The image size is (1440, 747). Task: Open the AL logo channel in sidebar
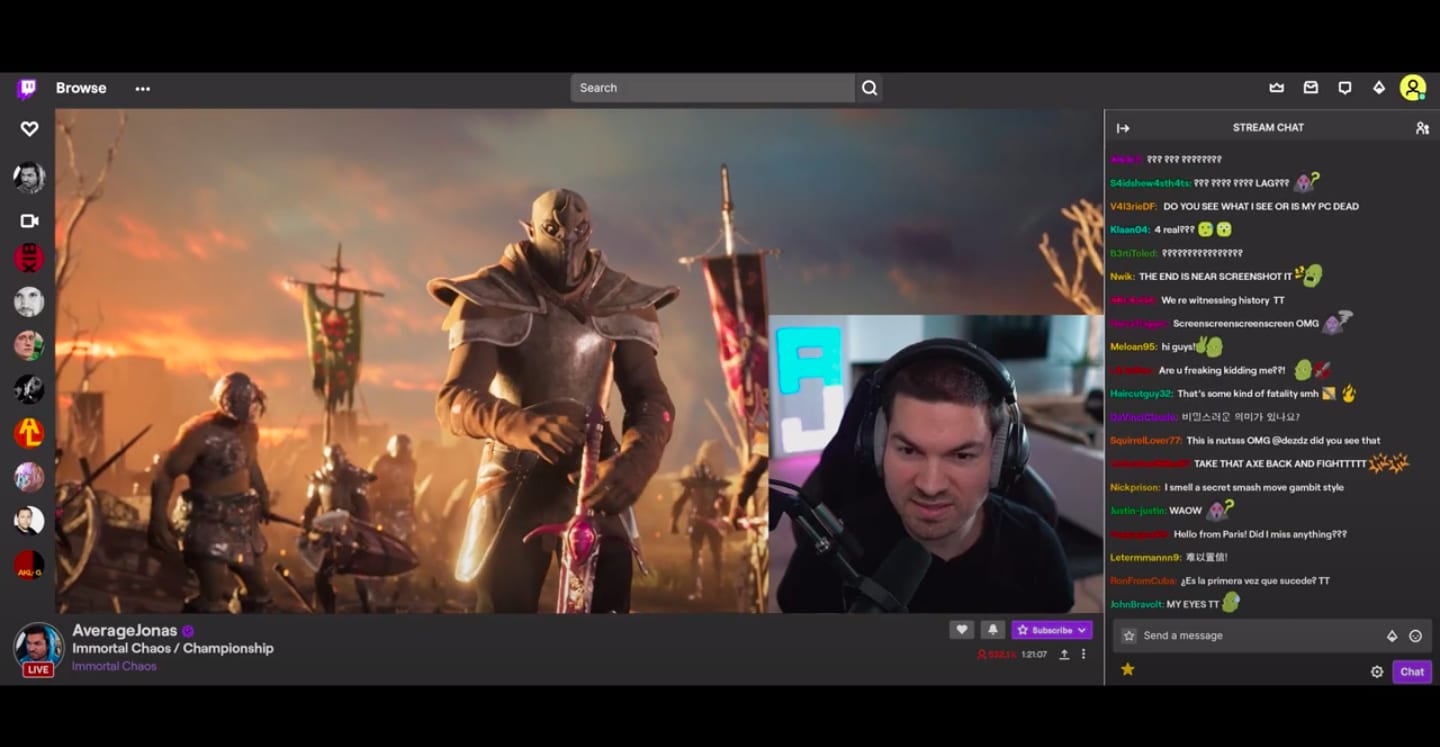tap(29, 433)
